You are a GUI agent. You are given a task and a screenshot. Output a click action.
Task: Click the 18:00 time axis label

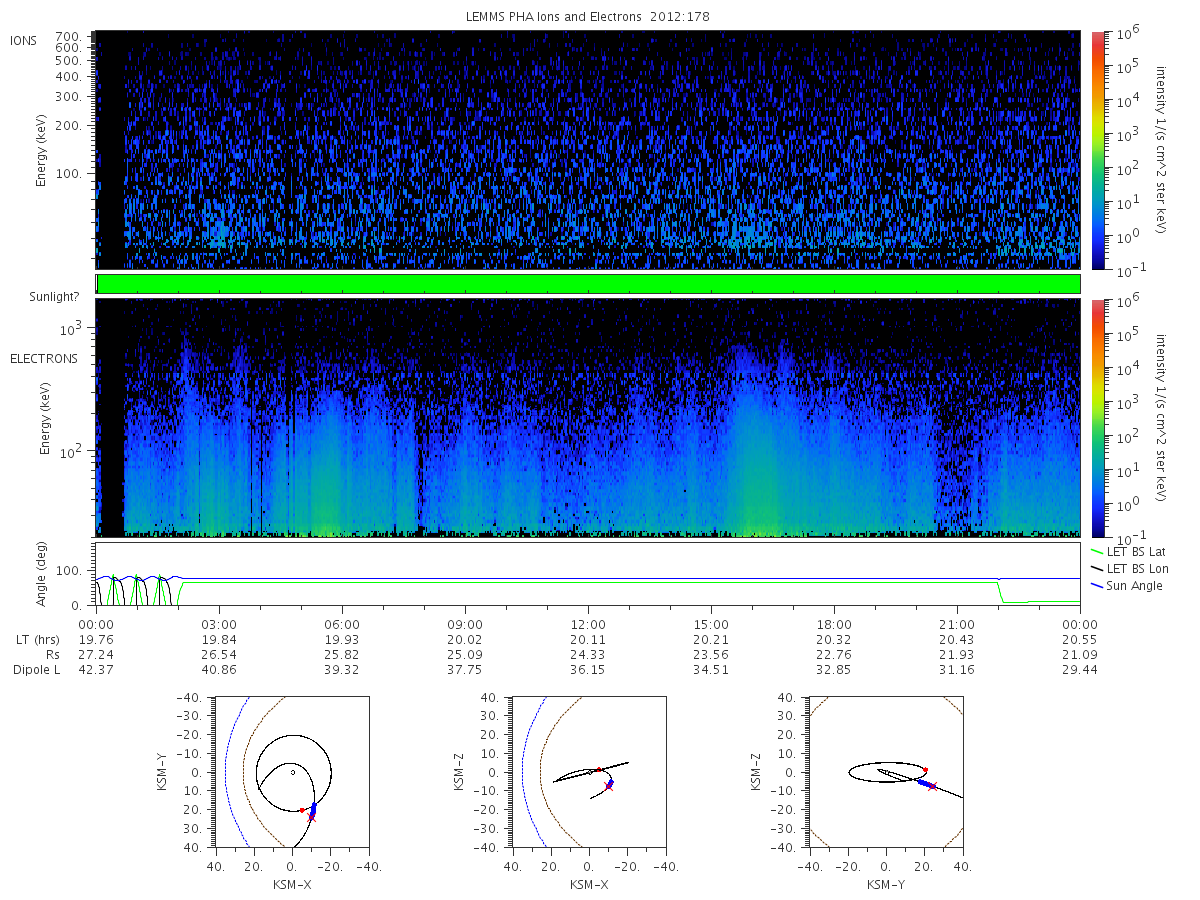(x=834, y=623)
